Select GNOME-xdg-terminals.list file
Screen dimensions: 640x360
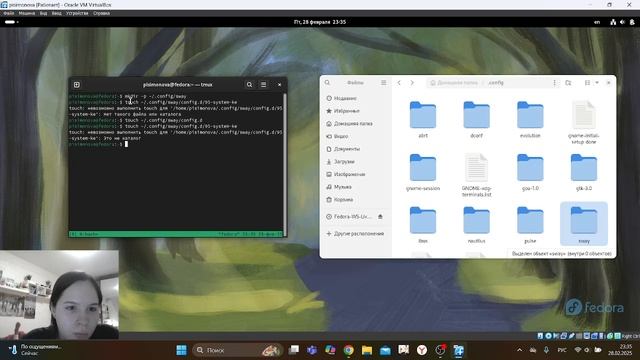click(476, 175)
